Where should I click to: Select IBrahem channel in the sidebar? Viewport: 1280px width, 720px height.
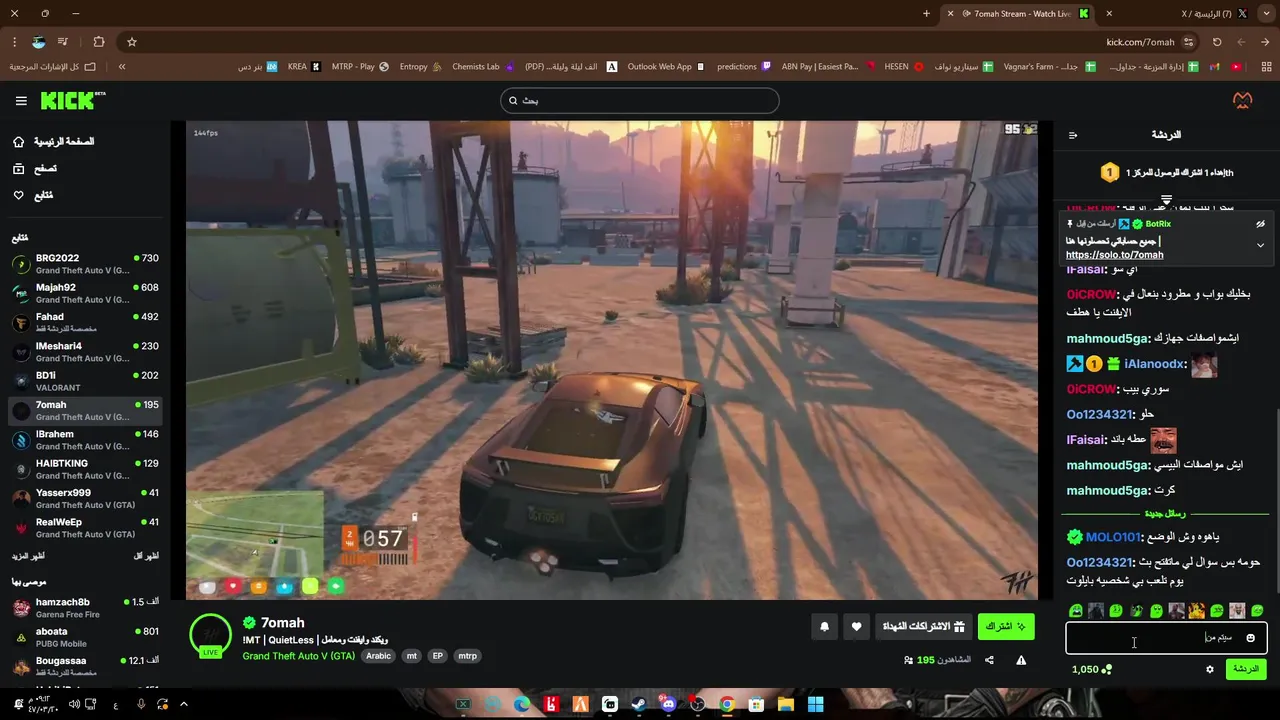(x=85, y=440)
